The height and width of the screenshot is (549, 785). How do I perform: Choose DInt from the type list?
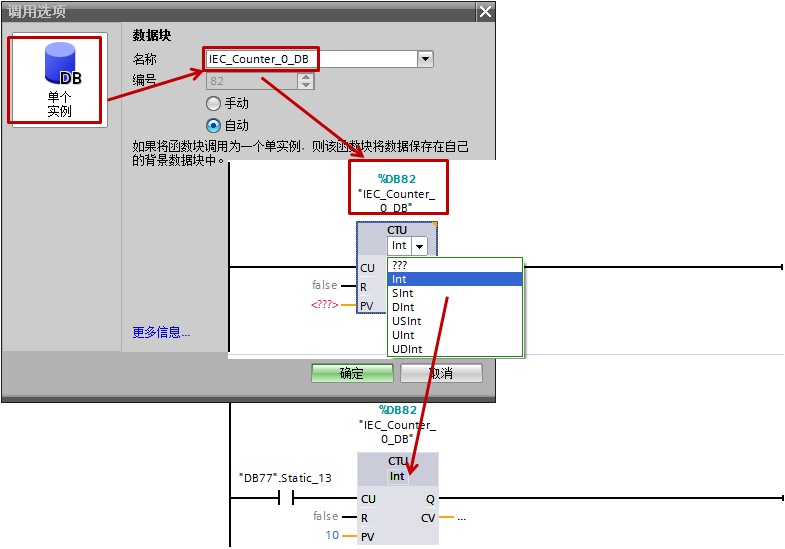click(455, 307)
